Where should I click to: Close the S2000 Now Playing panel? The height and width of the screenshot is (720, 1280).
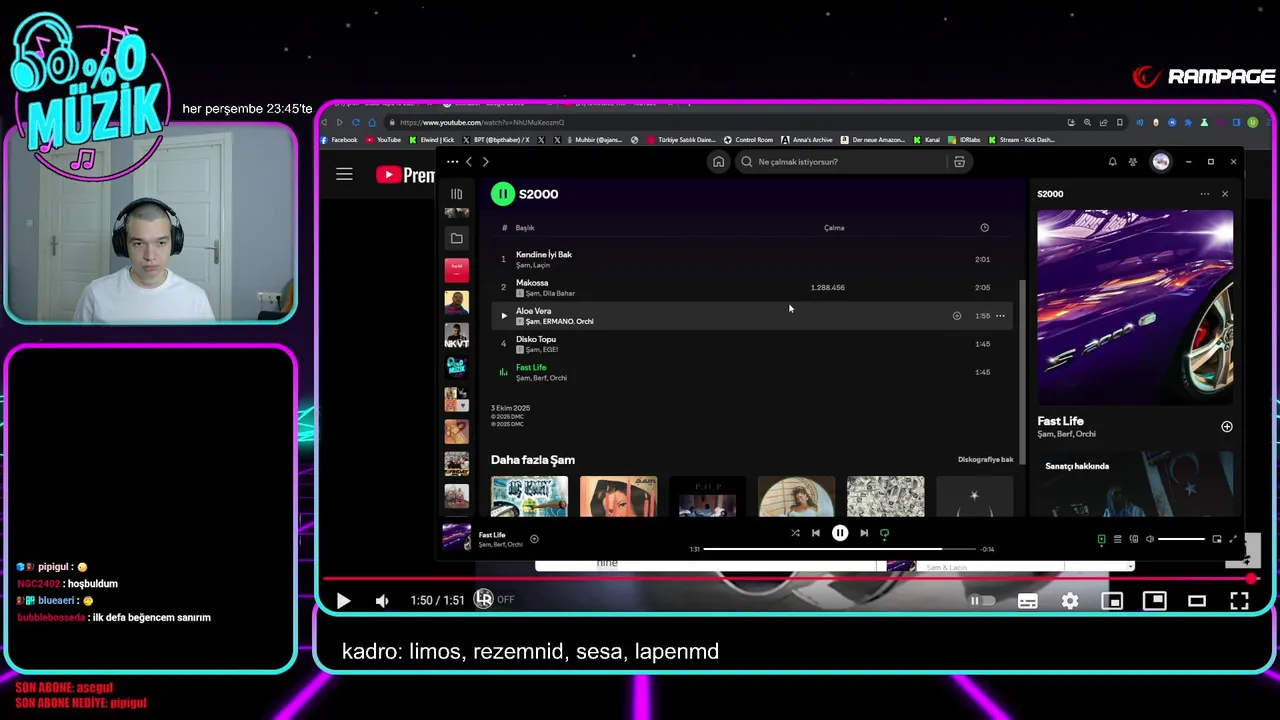click(x=1225, y=194)
